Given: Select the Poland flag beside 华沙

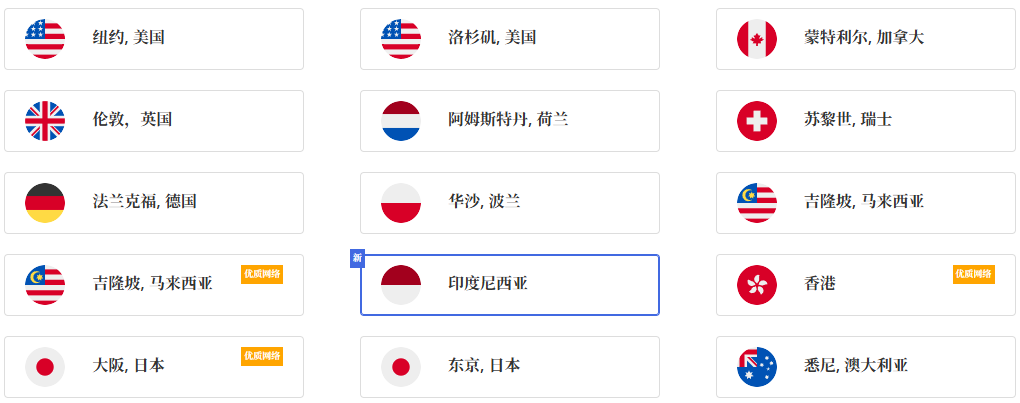Looking at the screenshot, I should coord(401,203).
